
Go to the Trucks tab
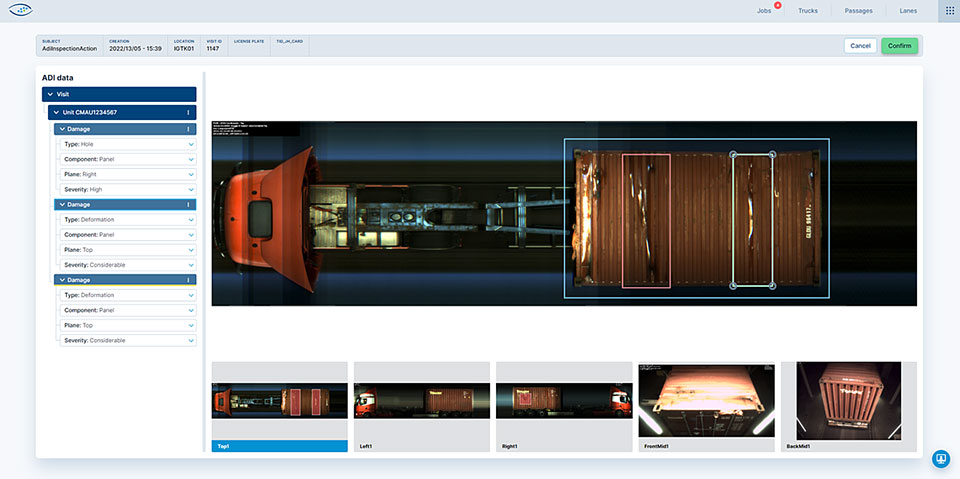[x=808, y=11]
